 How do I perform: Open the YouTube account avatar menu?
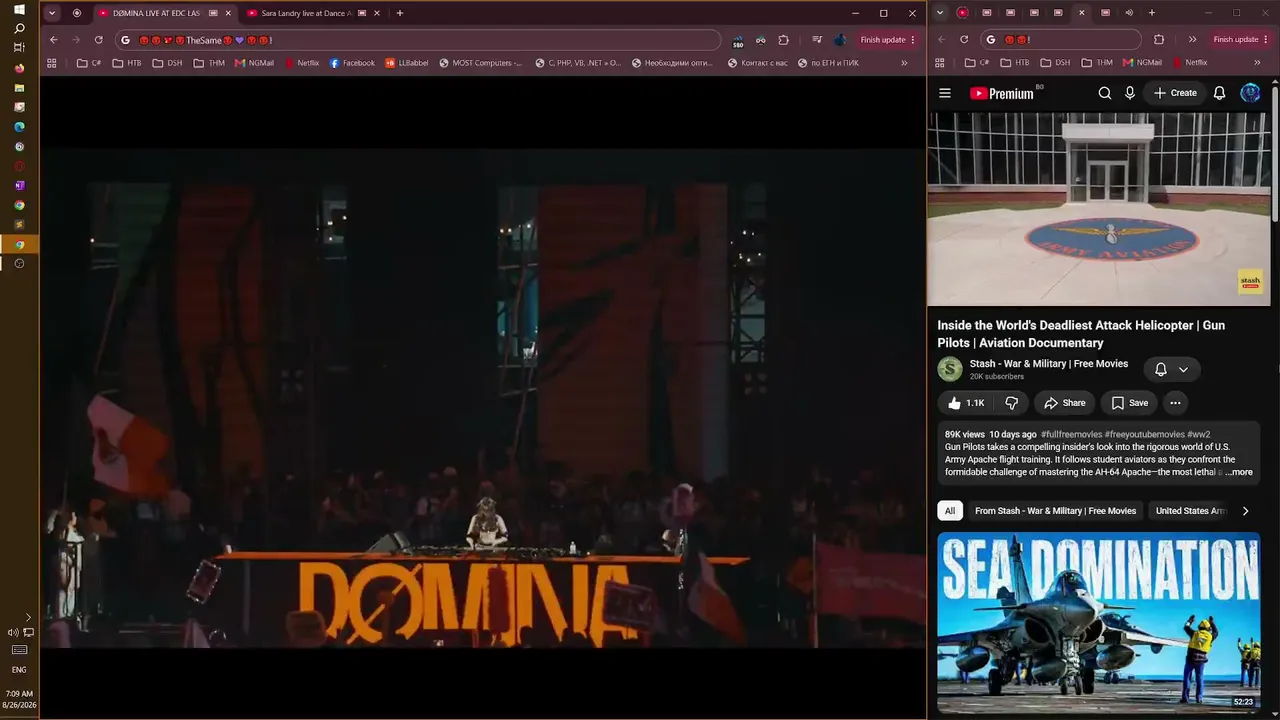tap(1250, 93)
